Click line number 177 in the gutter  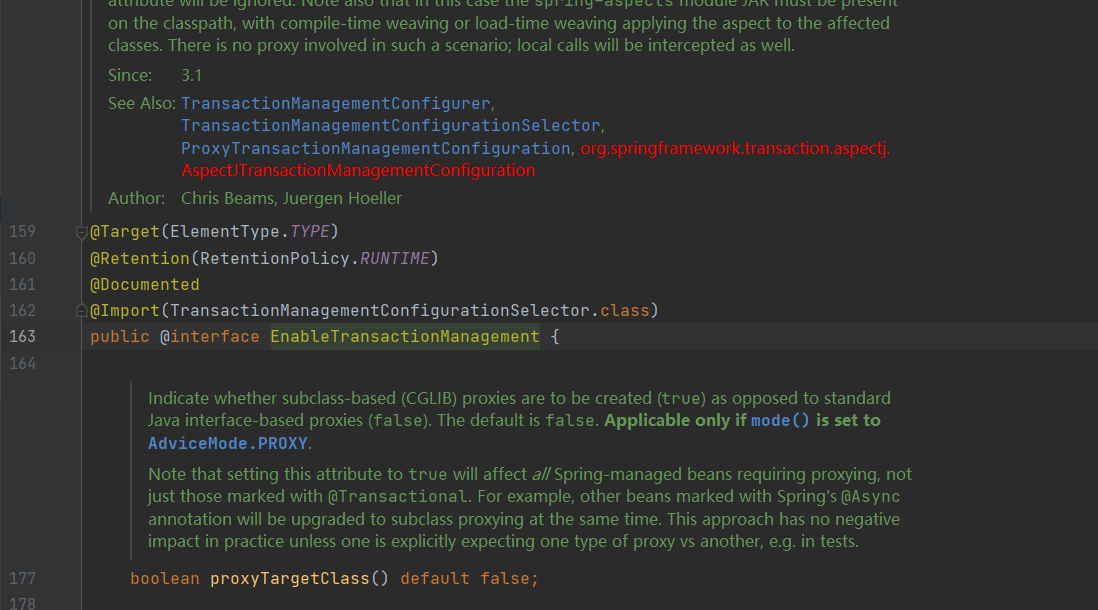tap(22, 578)
